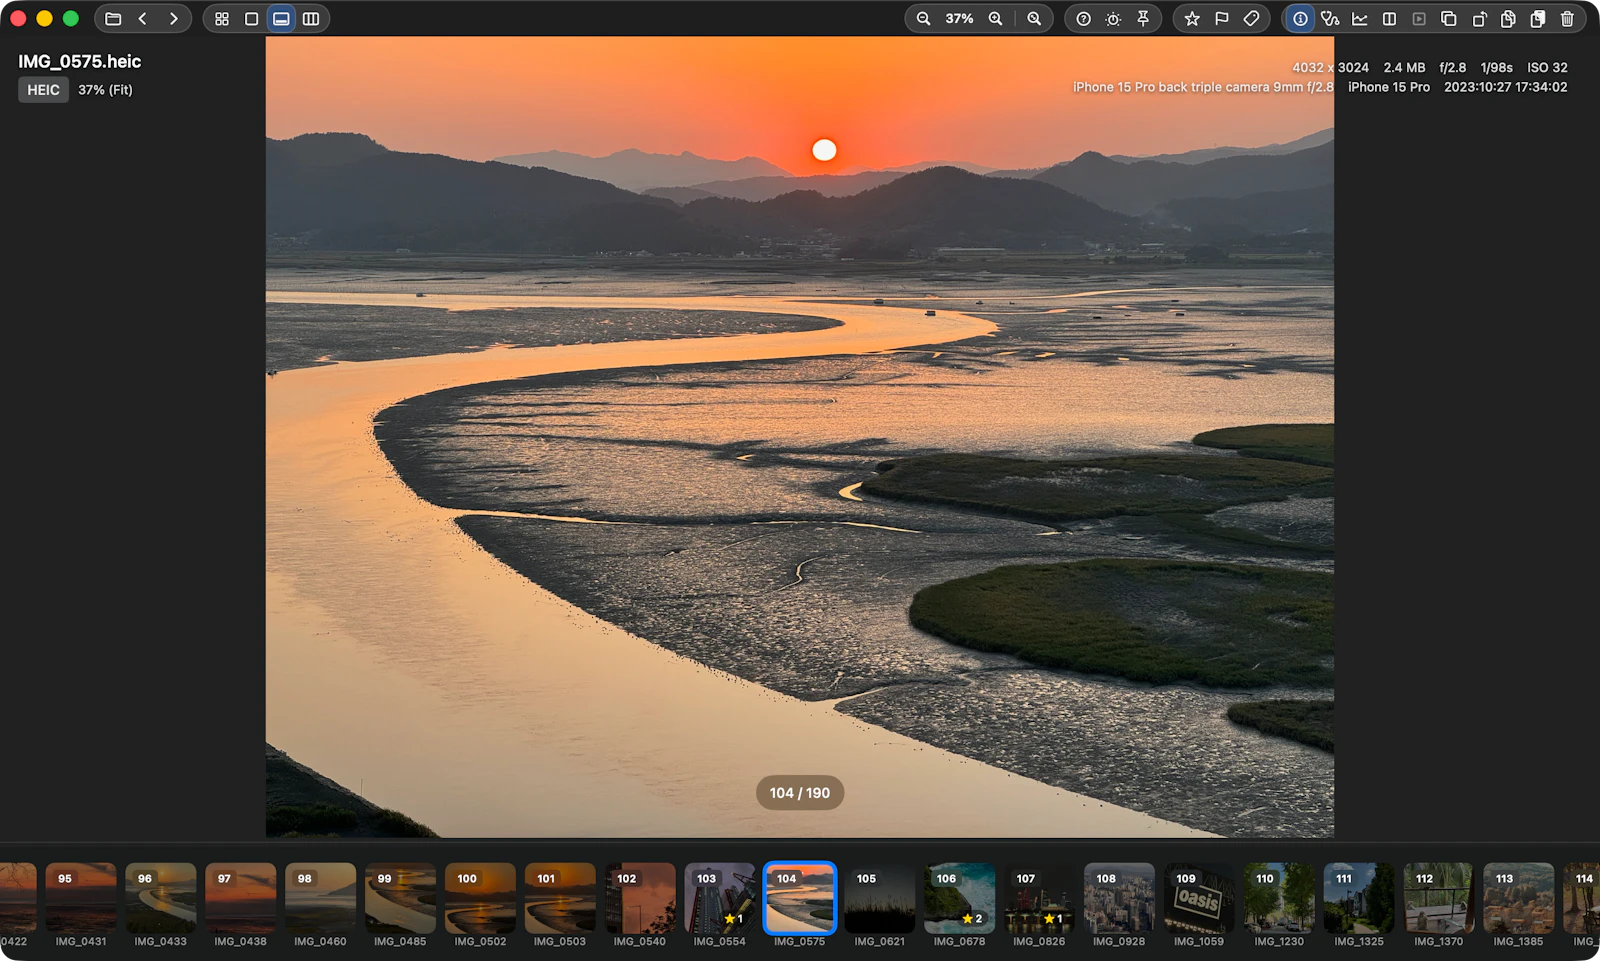Open thumbnail 100 IMG_0502

click(x=481, y=899)
